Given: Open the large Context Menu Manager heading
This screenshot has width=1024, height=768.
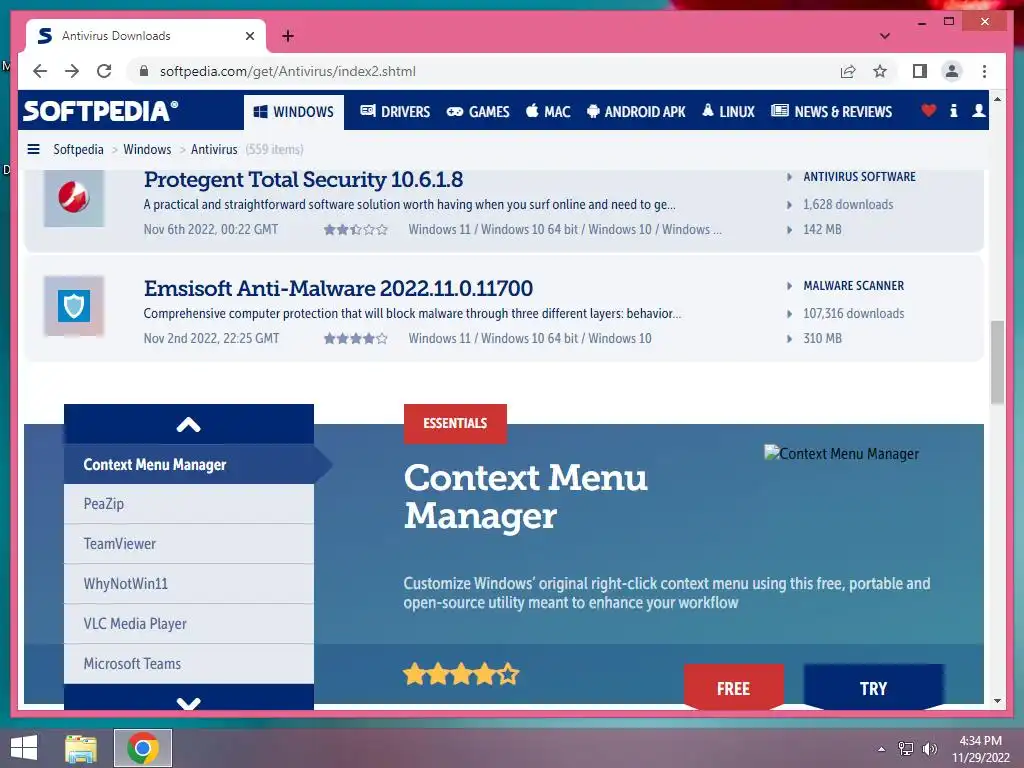Looking at the screenshot, I should pyautogui.click(x=526, y=497).
